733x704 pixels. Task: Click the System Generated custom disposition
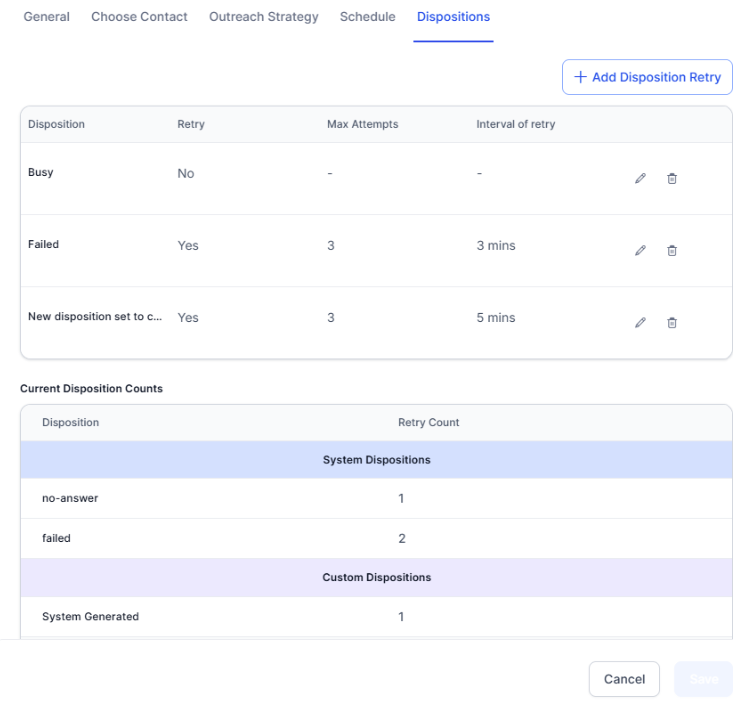90,617
